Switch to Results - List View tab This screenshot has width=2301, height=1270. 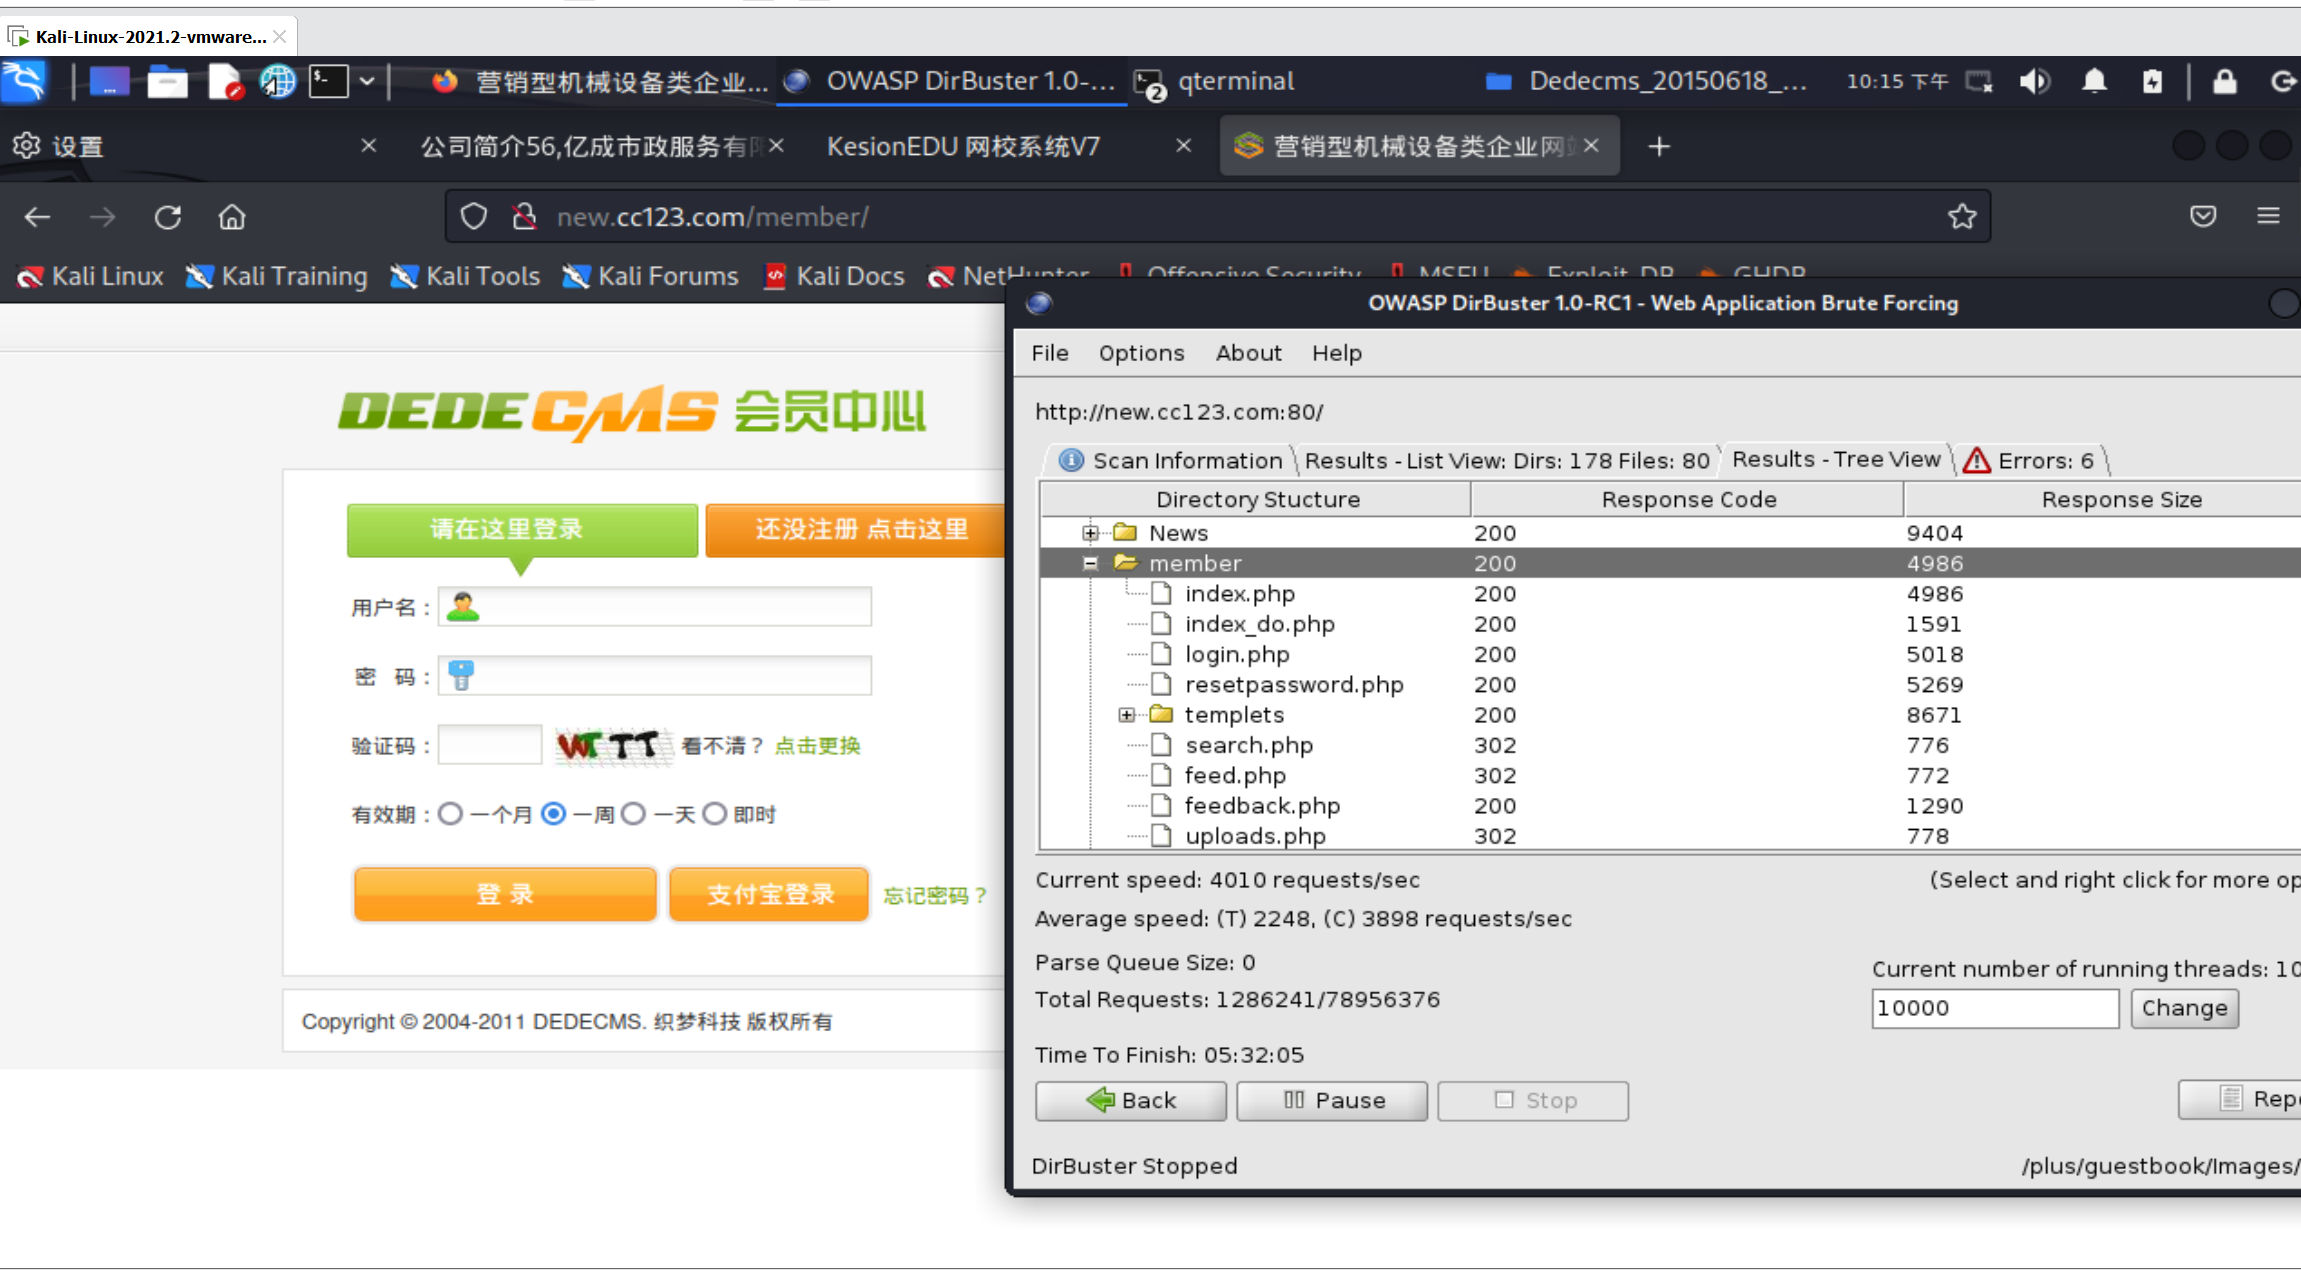1507,460
